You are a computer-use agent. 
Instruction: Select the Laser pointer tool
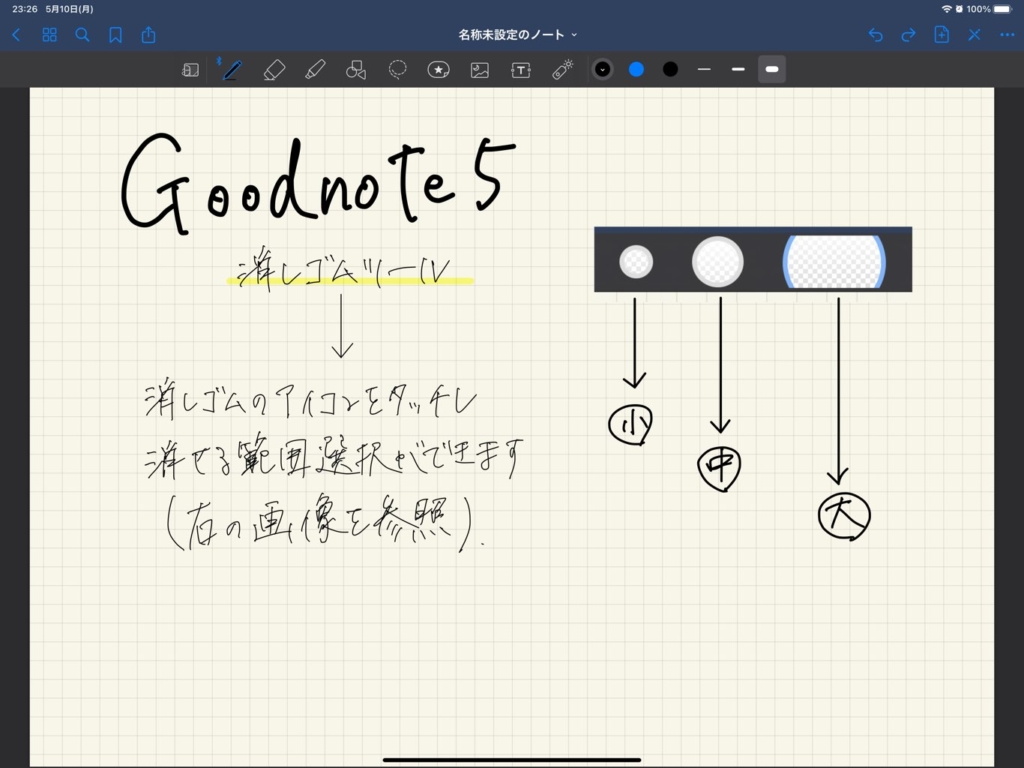[x=562, y=69]
